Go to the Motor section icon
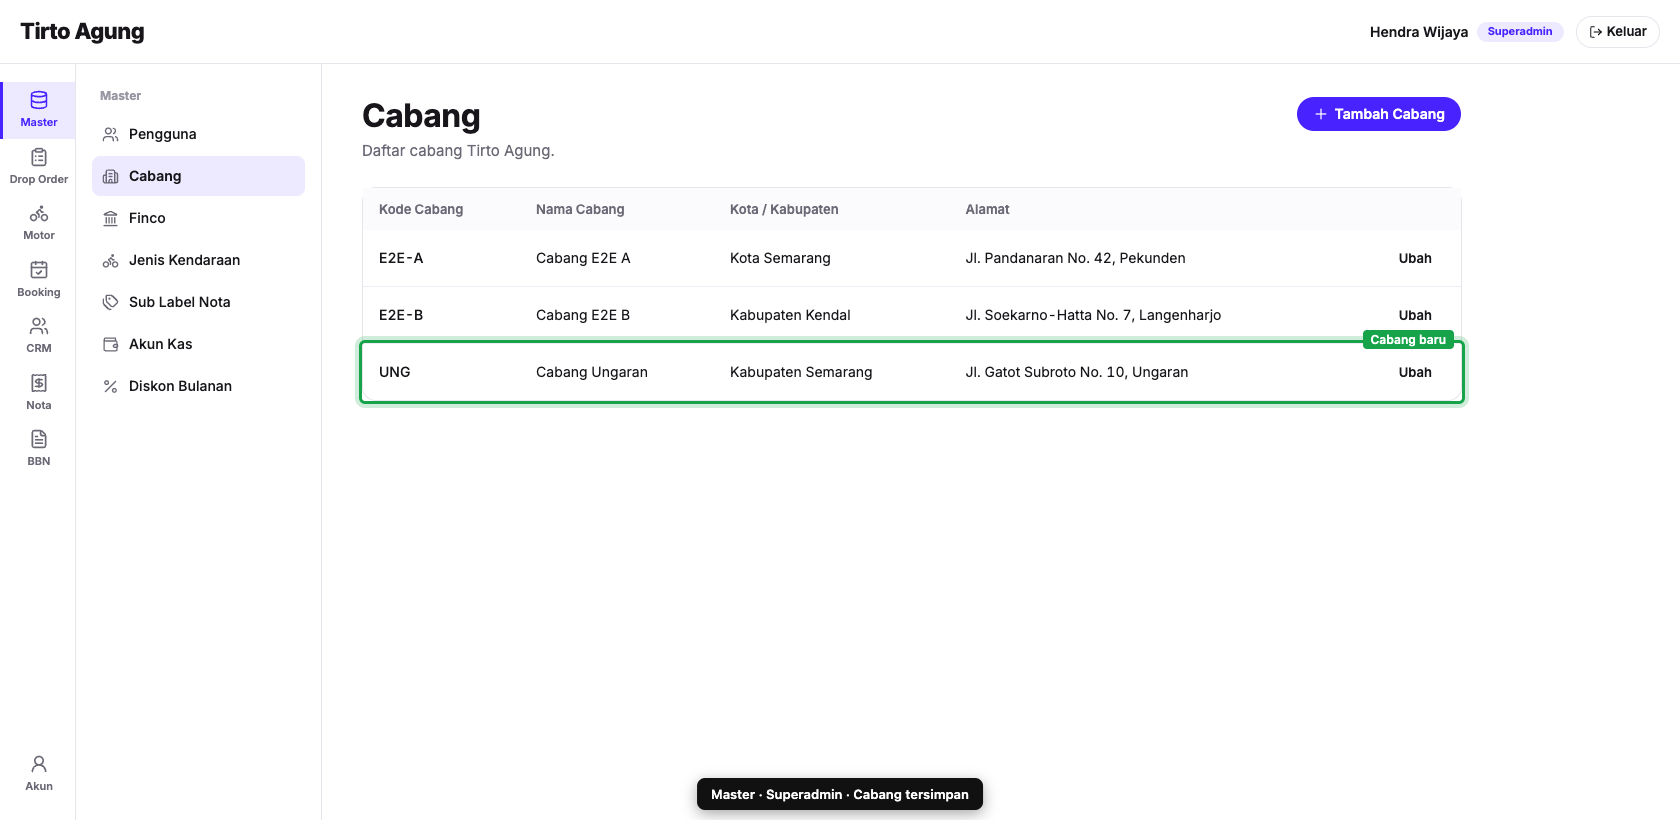The height and width of the screenshot is (820, 1680). point(39,213)
